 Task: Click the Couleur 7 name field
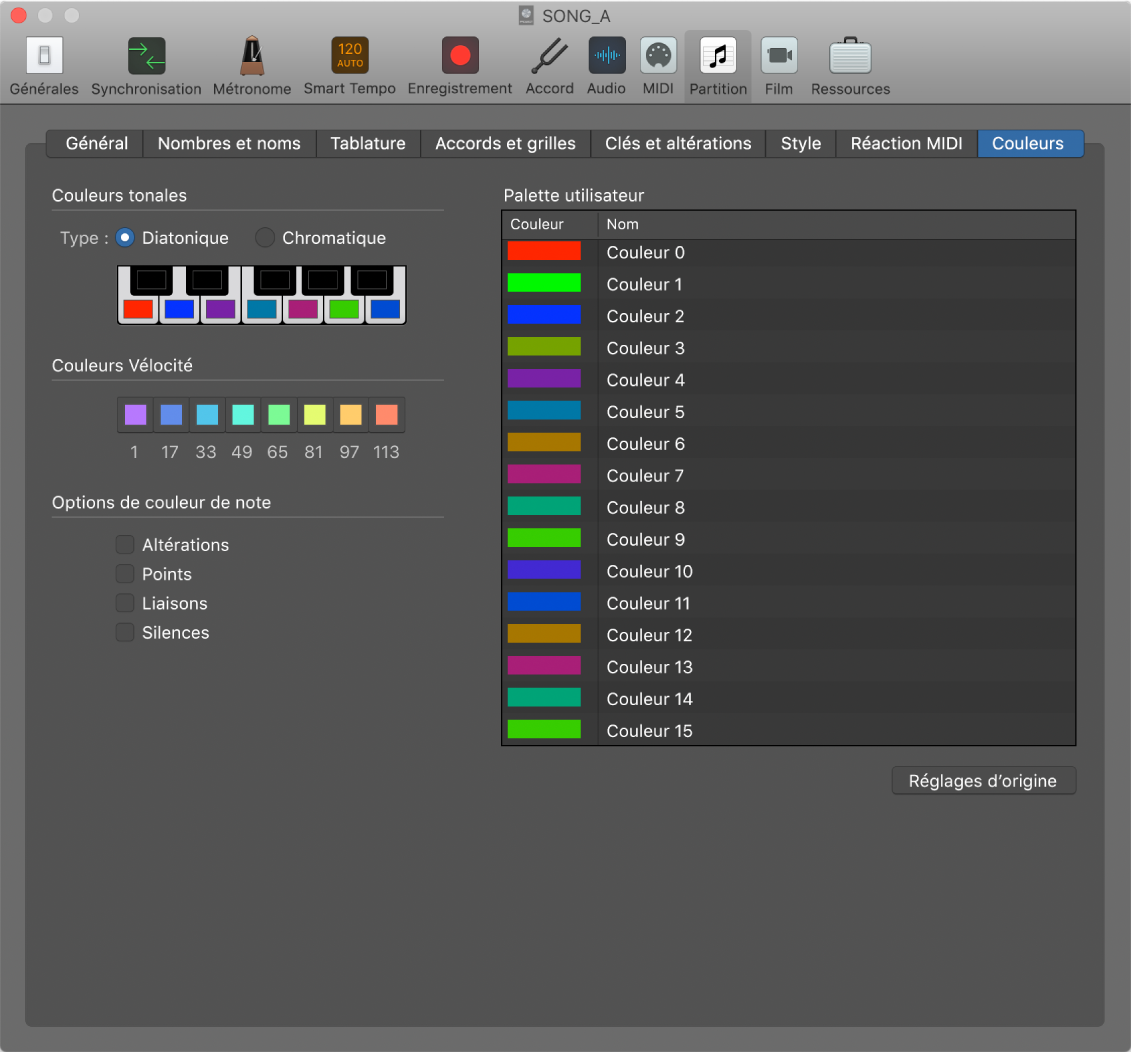coord(646,476)
